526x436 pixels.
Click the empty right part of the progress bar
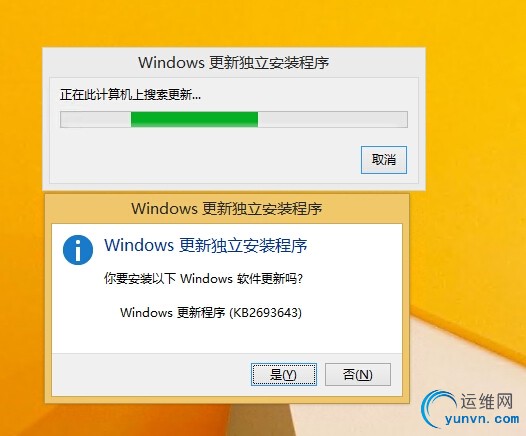332,119
